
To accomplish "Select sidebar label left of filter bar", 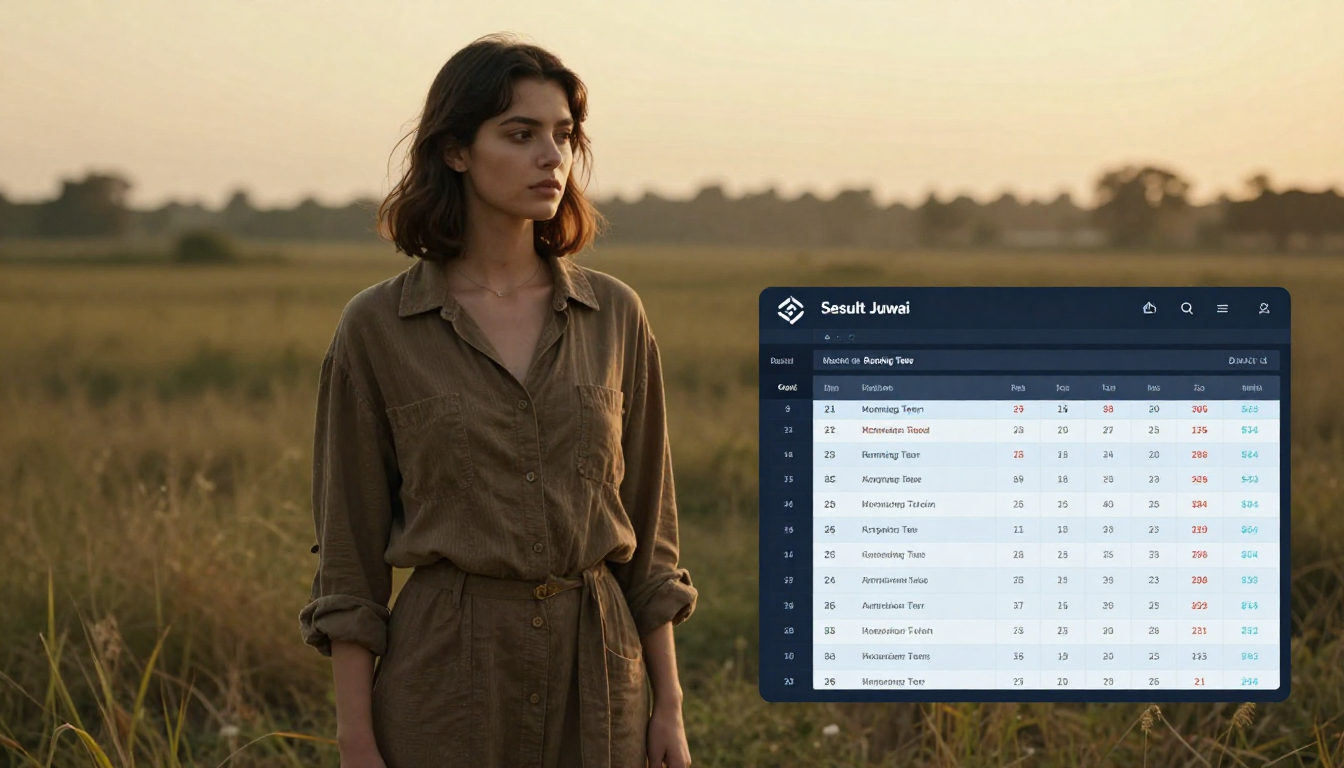I will coord(782,360).
